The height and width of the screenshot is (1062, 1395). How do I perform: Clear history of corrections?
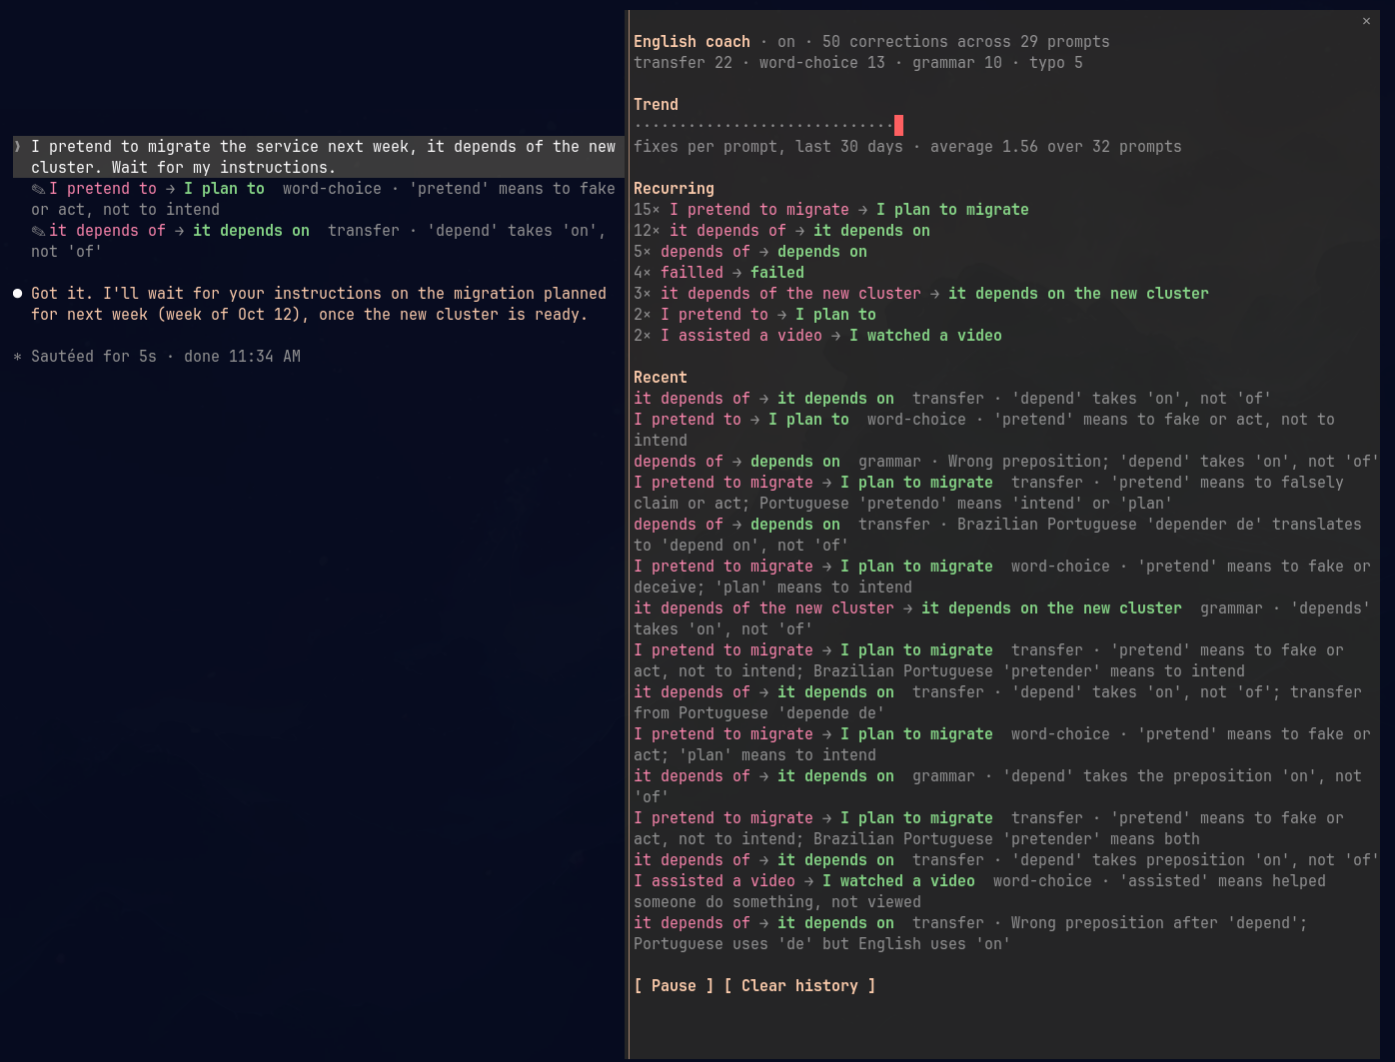(x=800, y=986)
